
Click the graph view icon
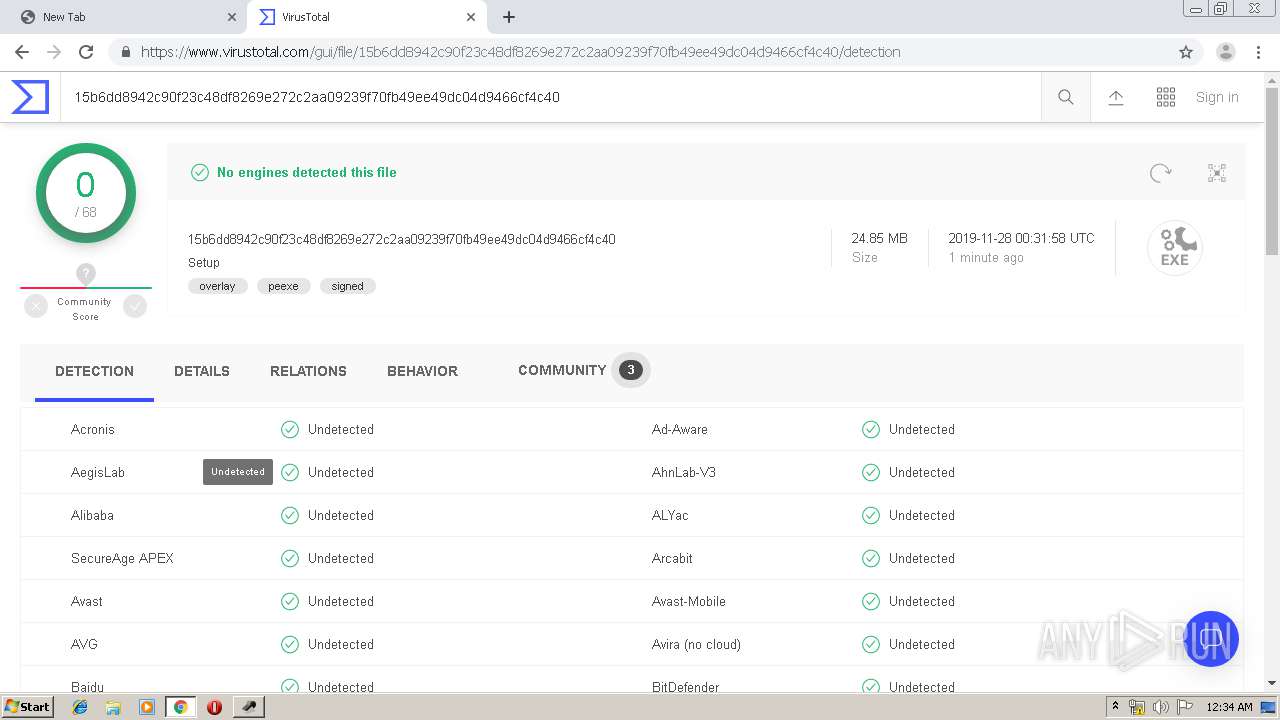[x=1217, y=173]
